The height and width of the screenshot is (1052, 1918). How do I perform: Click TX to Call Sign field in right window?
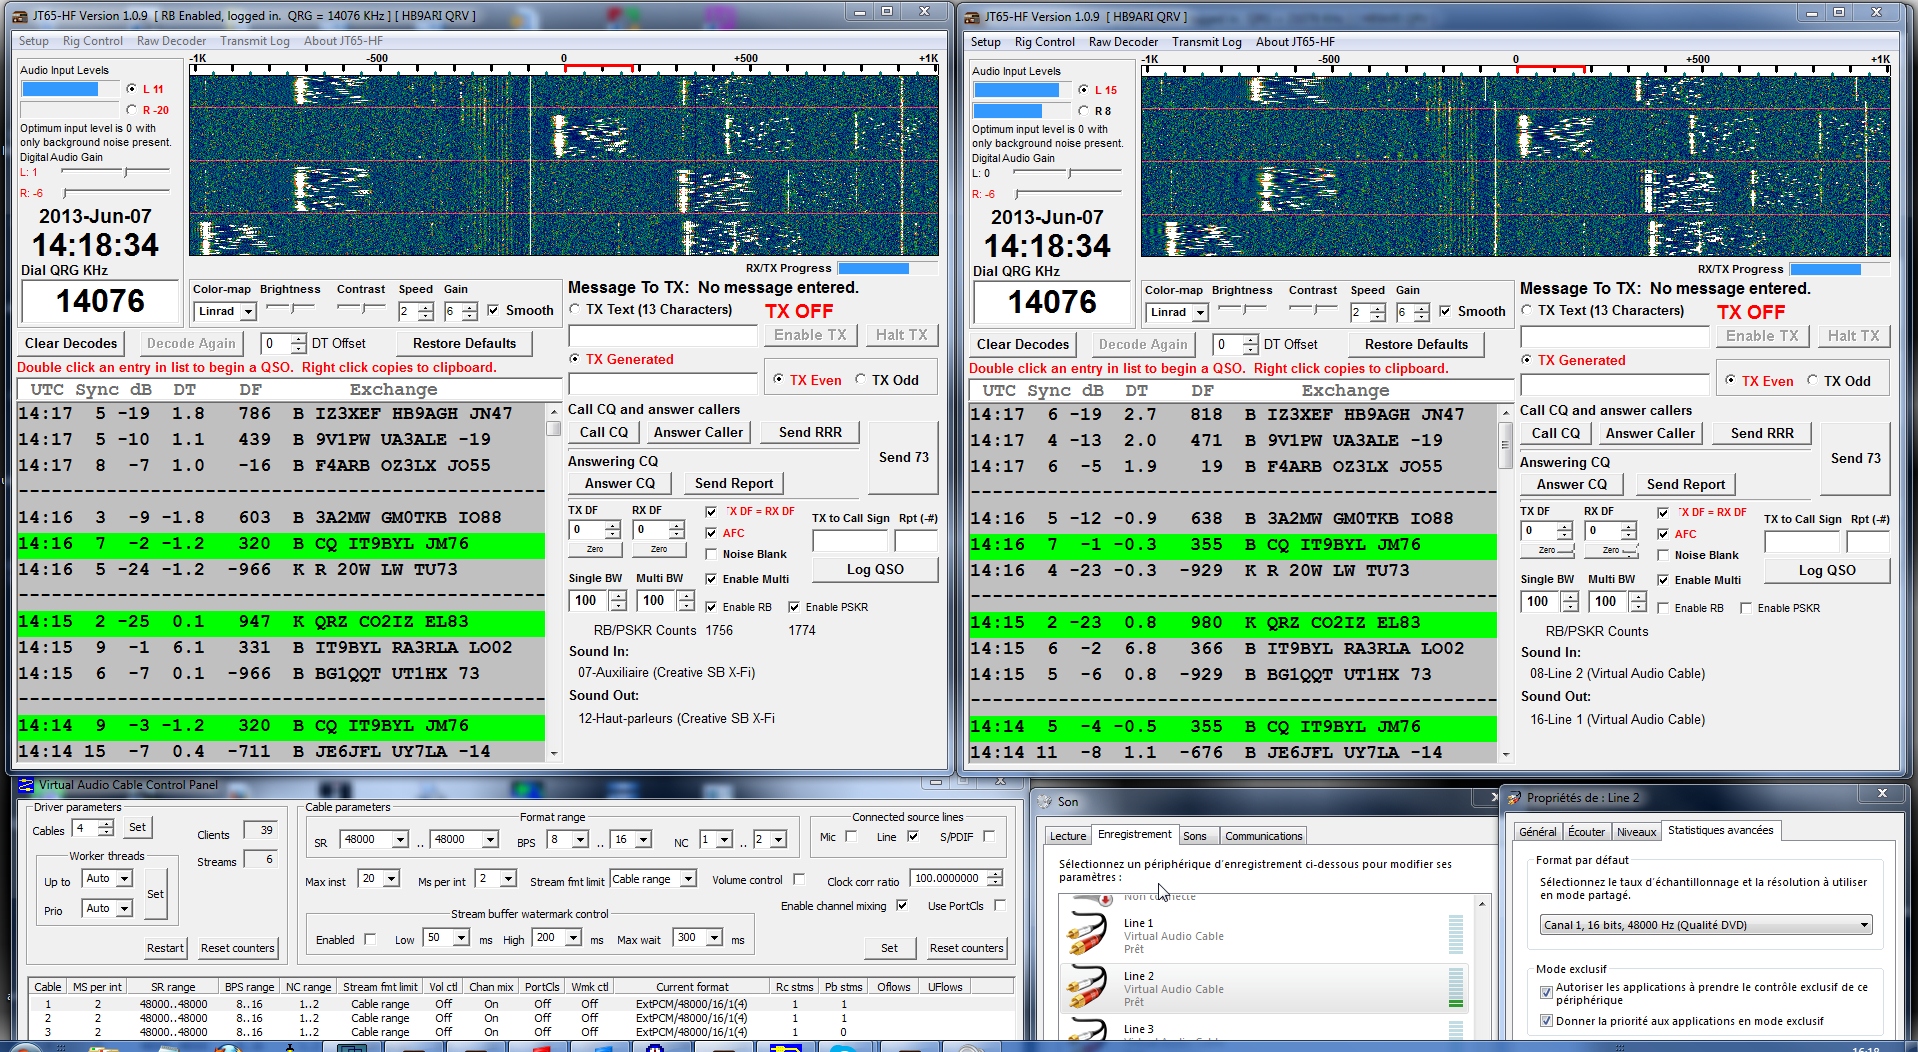(x=1801, y=542)
